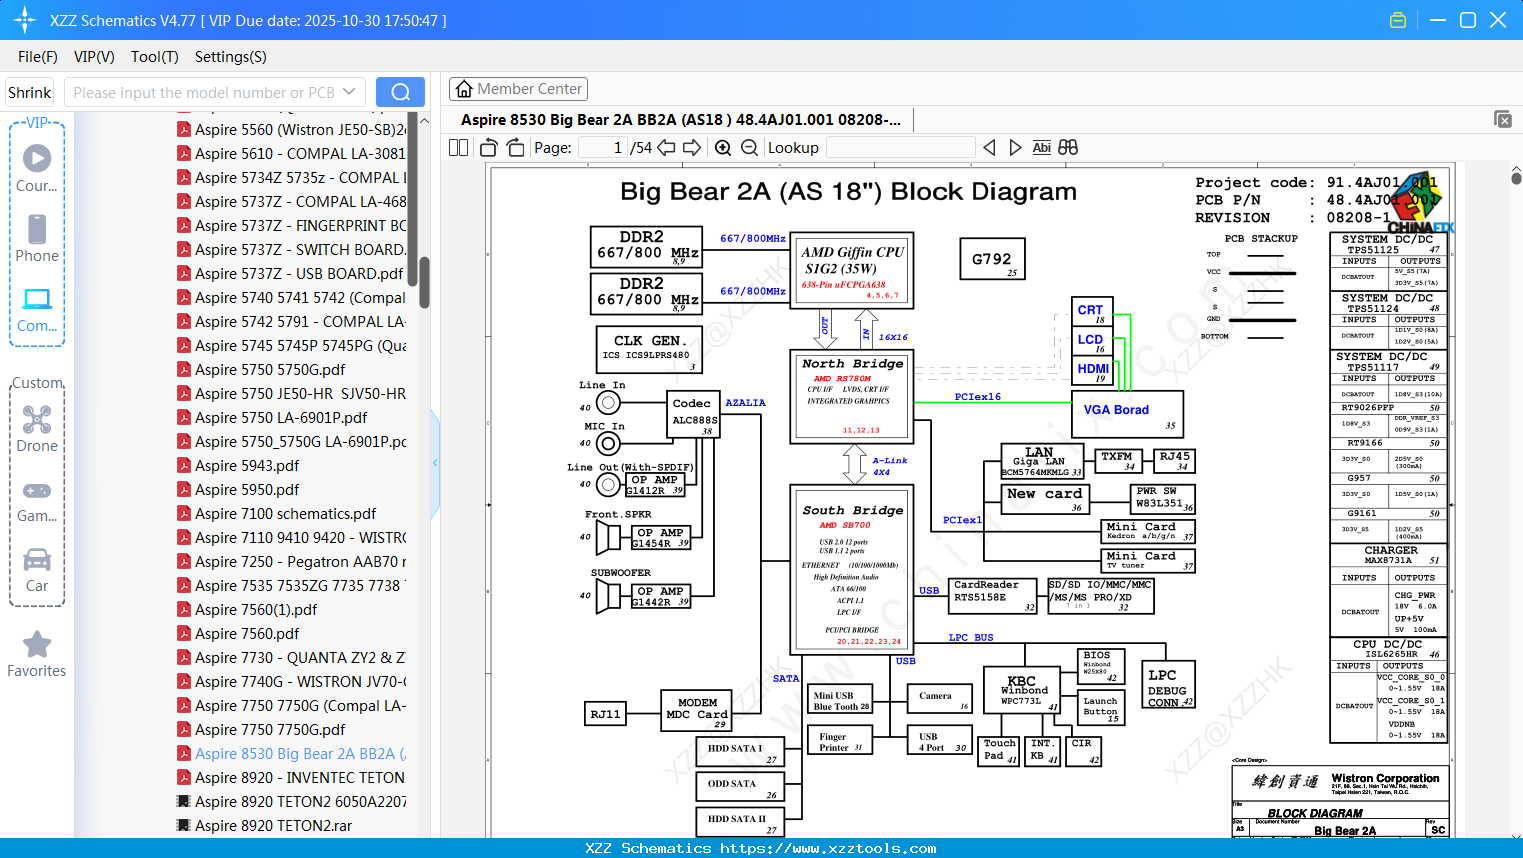Open Aspire 7250 - Pegatron AAB70 file
This screenshot has width=1523, height=858.
300,561
